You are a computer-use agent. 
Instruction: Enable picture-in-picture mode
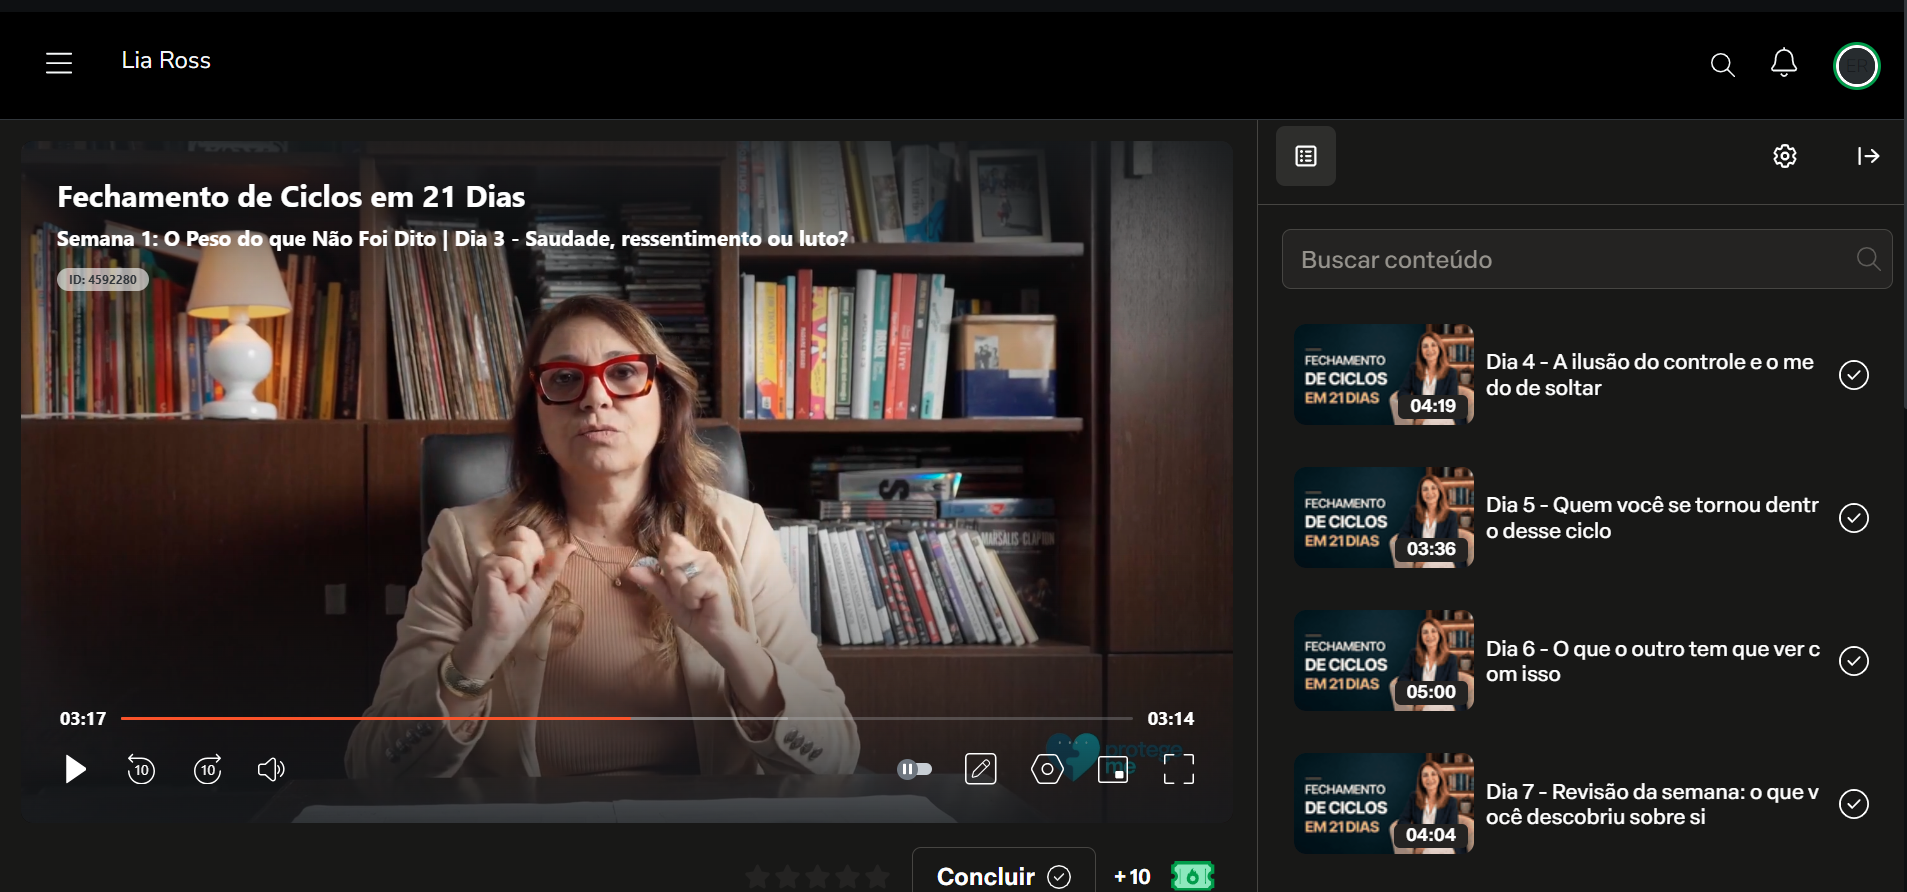(x=1113, y=769)
